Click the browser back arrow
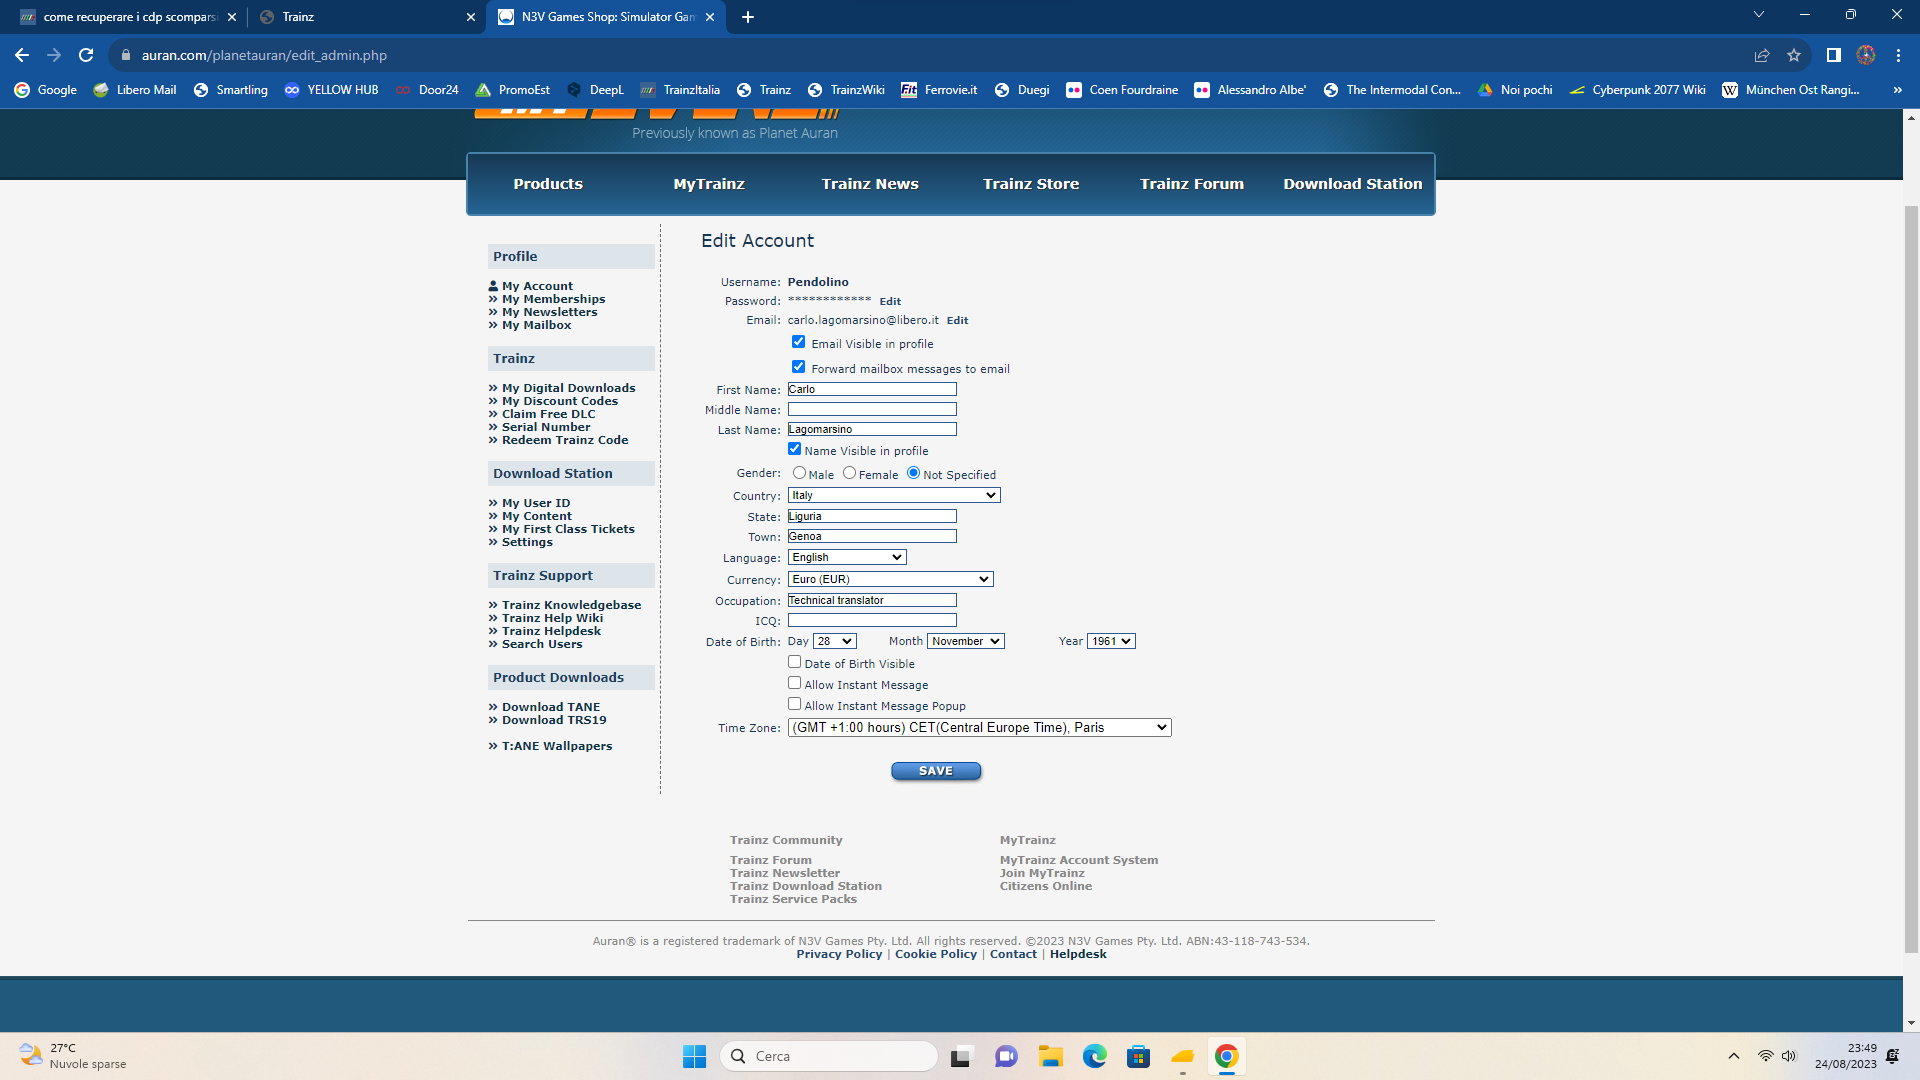This screenshot has width=1920, height=1080. click(x=22, y=55)
